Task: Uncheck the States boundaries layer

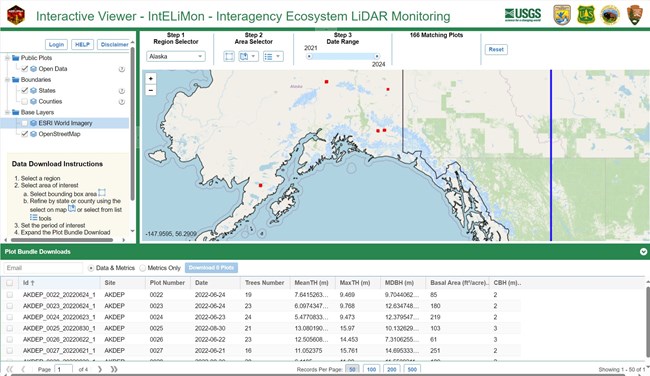Action: (25, 90)
